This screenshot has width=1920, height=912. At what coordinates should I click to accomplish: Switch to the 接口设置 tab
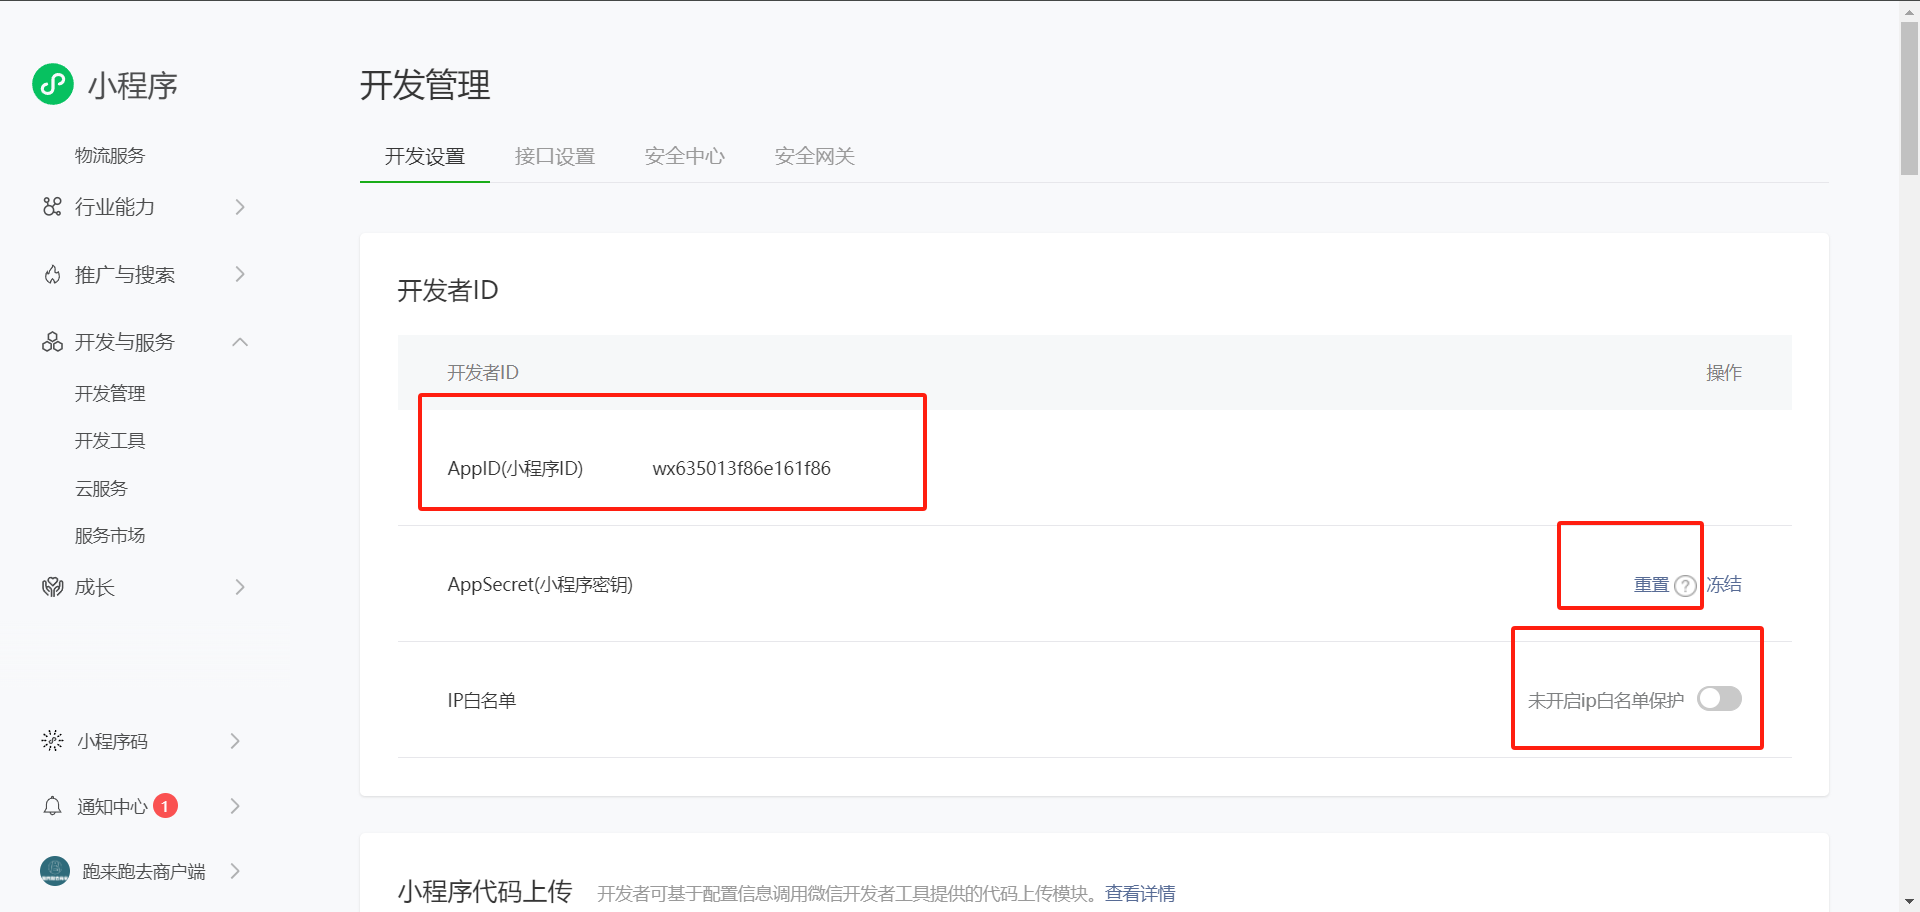point(554,156)
